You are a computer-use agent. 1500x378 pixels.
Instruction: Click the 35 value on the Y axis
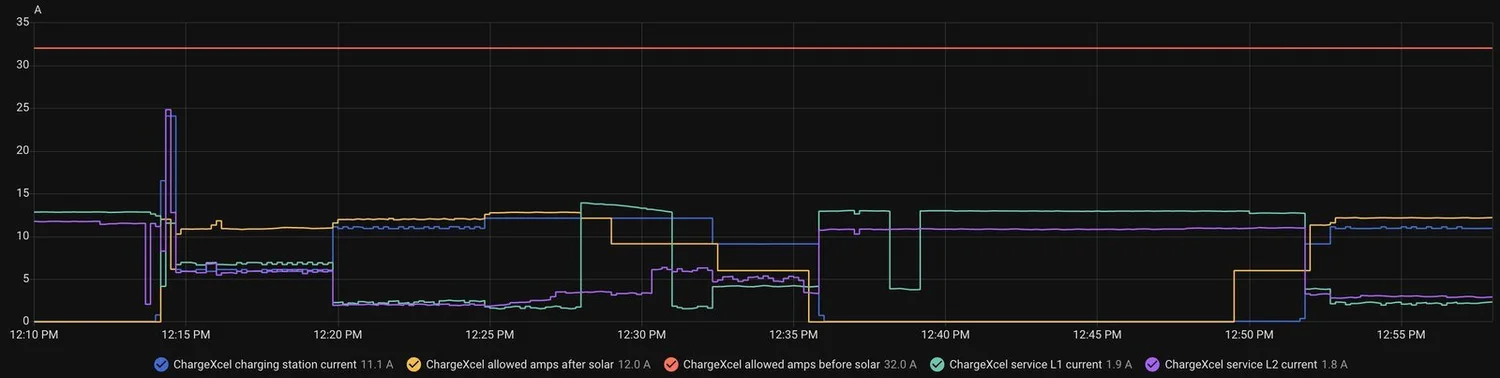pos(23,22)
